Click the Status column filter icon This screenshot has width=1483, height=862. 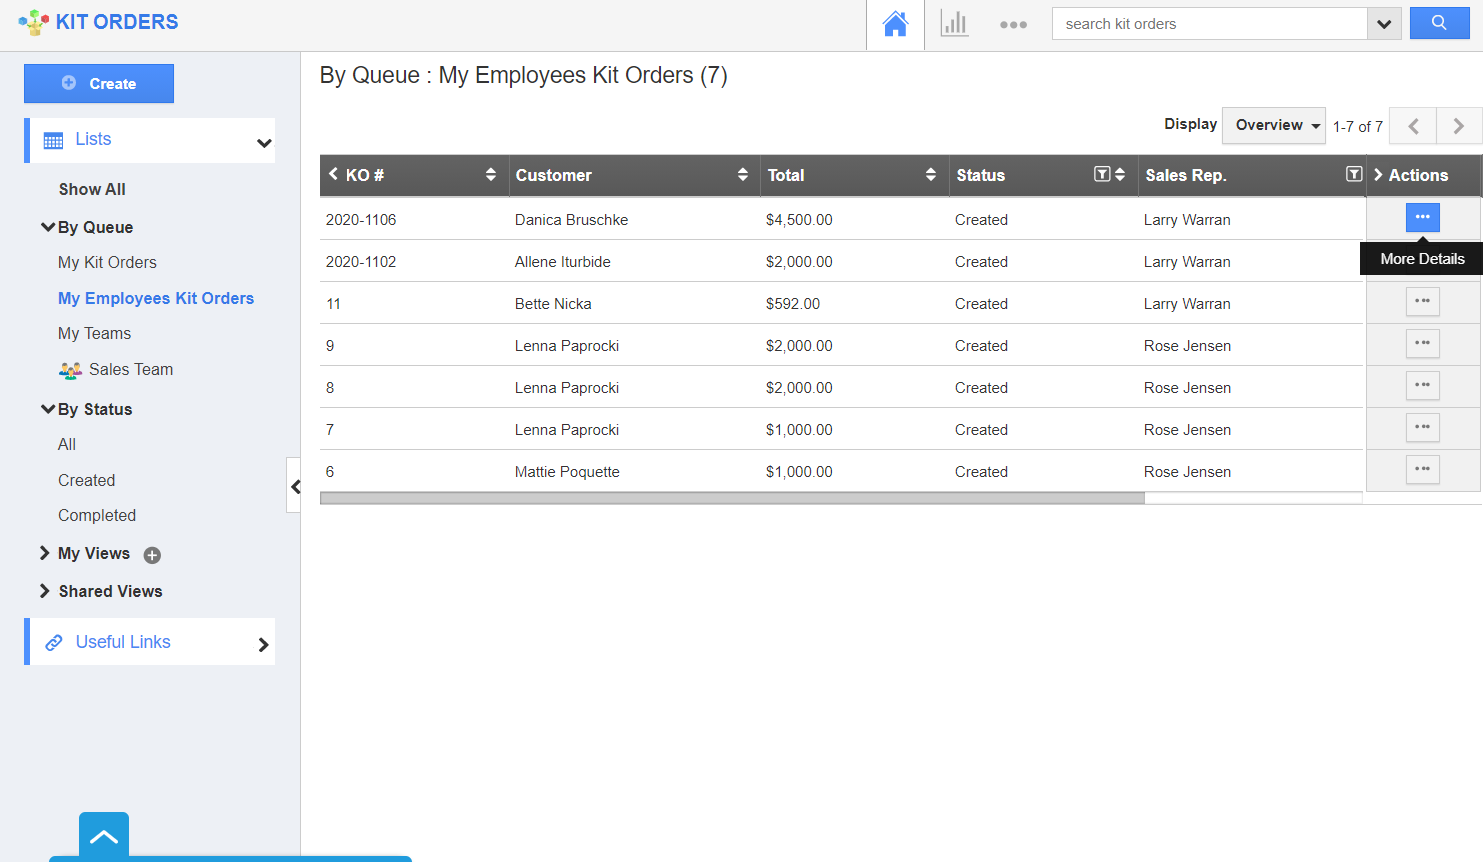click(x=1101, y=174)
